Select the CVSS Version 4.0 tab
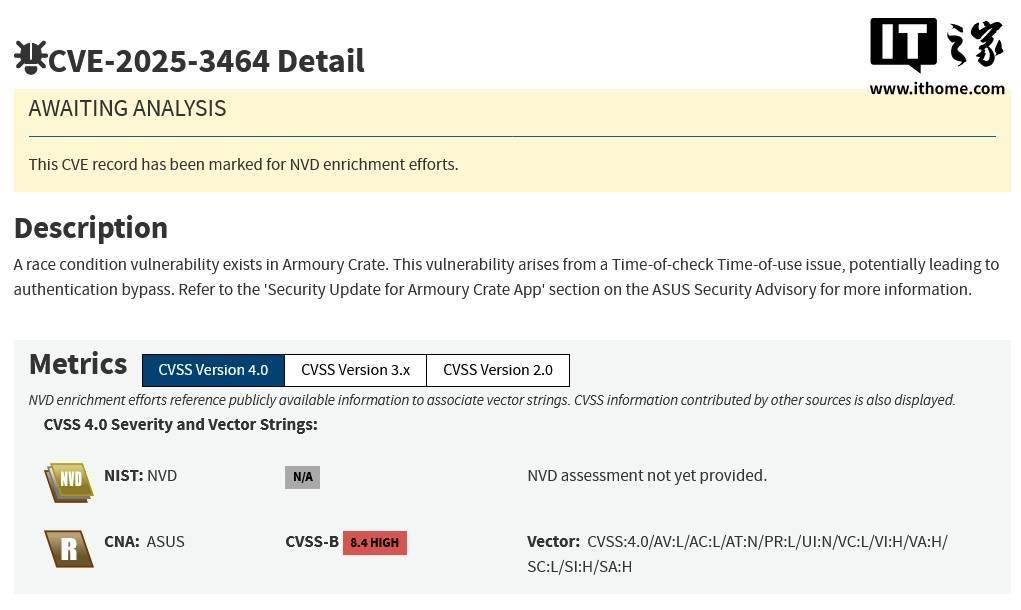The width and height of the screenshot is (1021, 610). coord(213,370)
